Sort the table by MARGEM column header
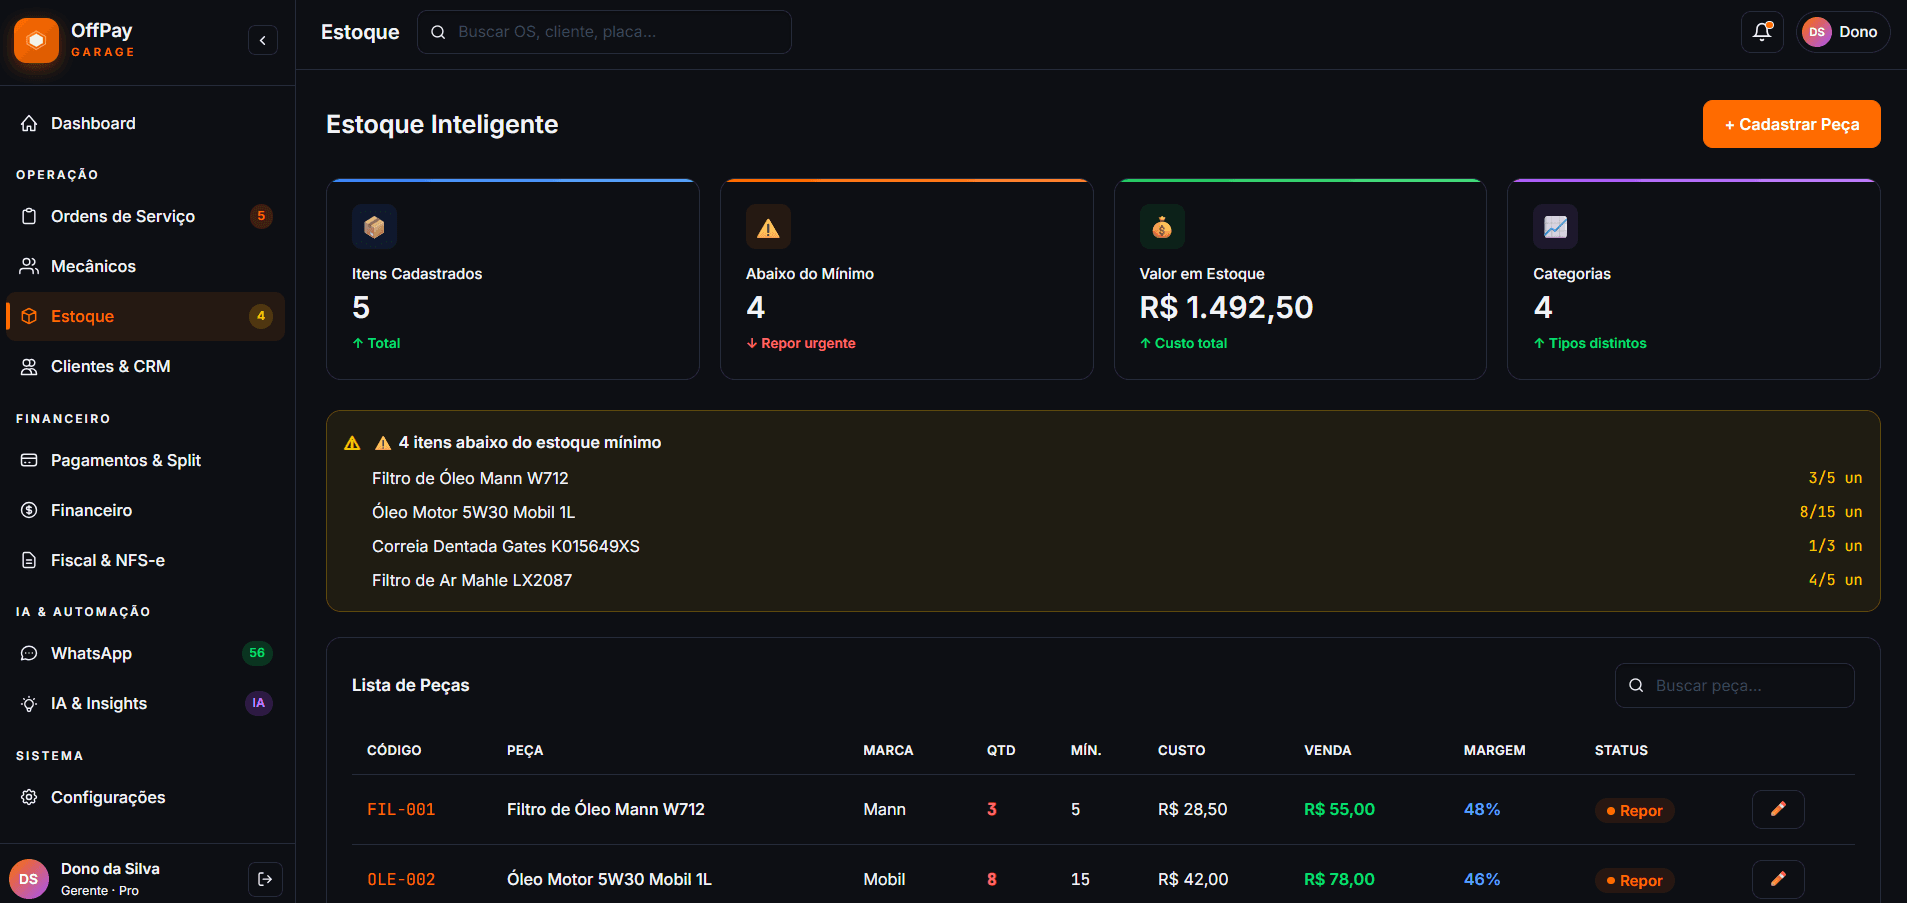The height and width of the screenshot is (903, 1907). pyautogui.click(x=1494, y=750)
